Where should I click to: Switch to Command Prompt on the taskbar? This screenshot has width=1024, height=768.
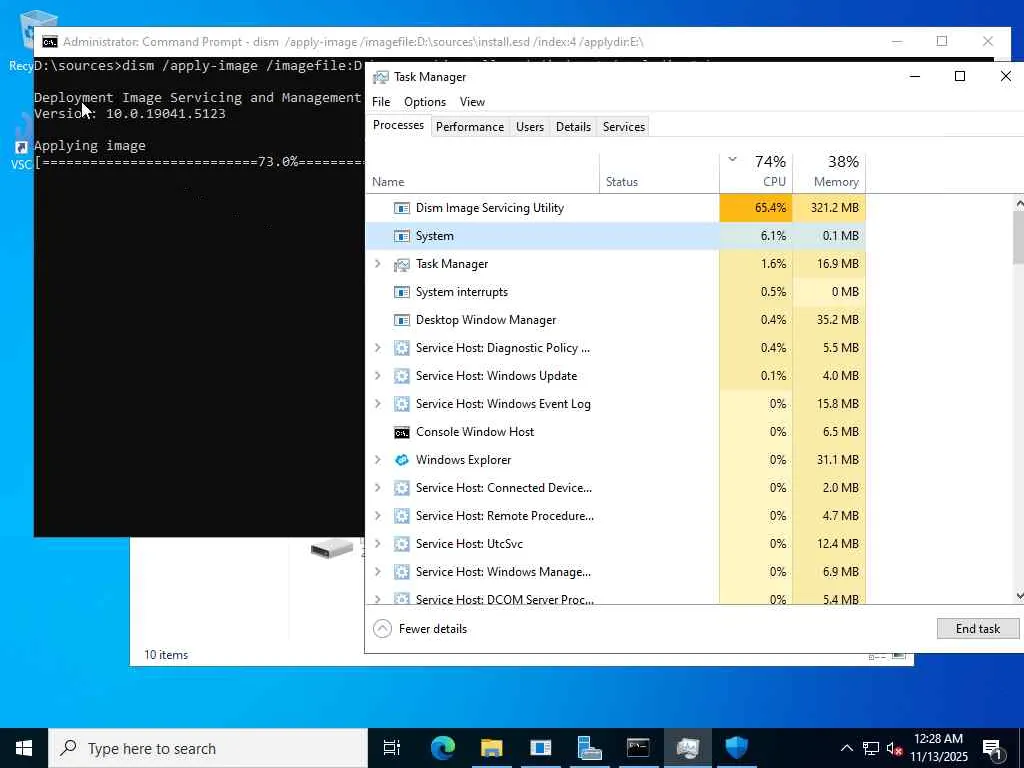[x=638, y=748]
